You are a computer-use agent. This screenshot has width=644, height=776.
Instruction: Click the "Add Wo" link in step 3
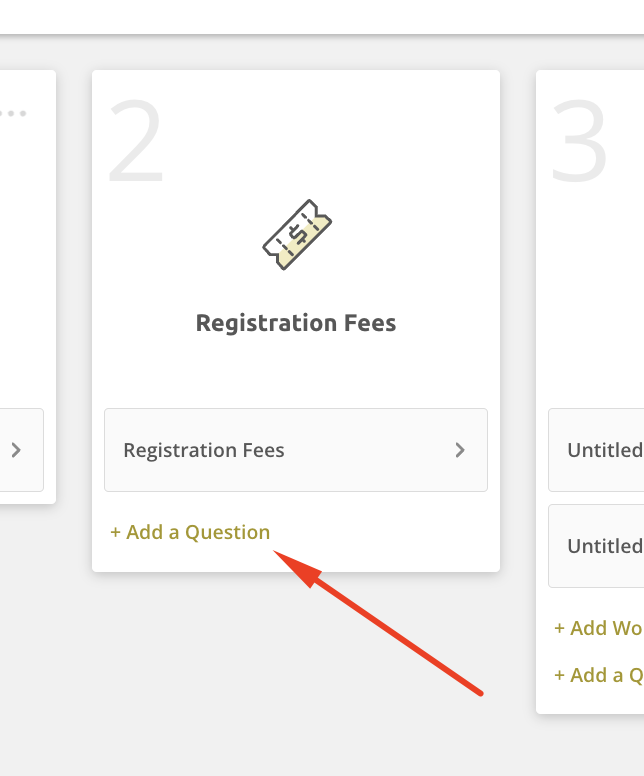pos(598,628)
